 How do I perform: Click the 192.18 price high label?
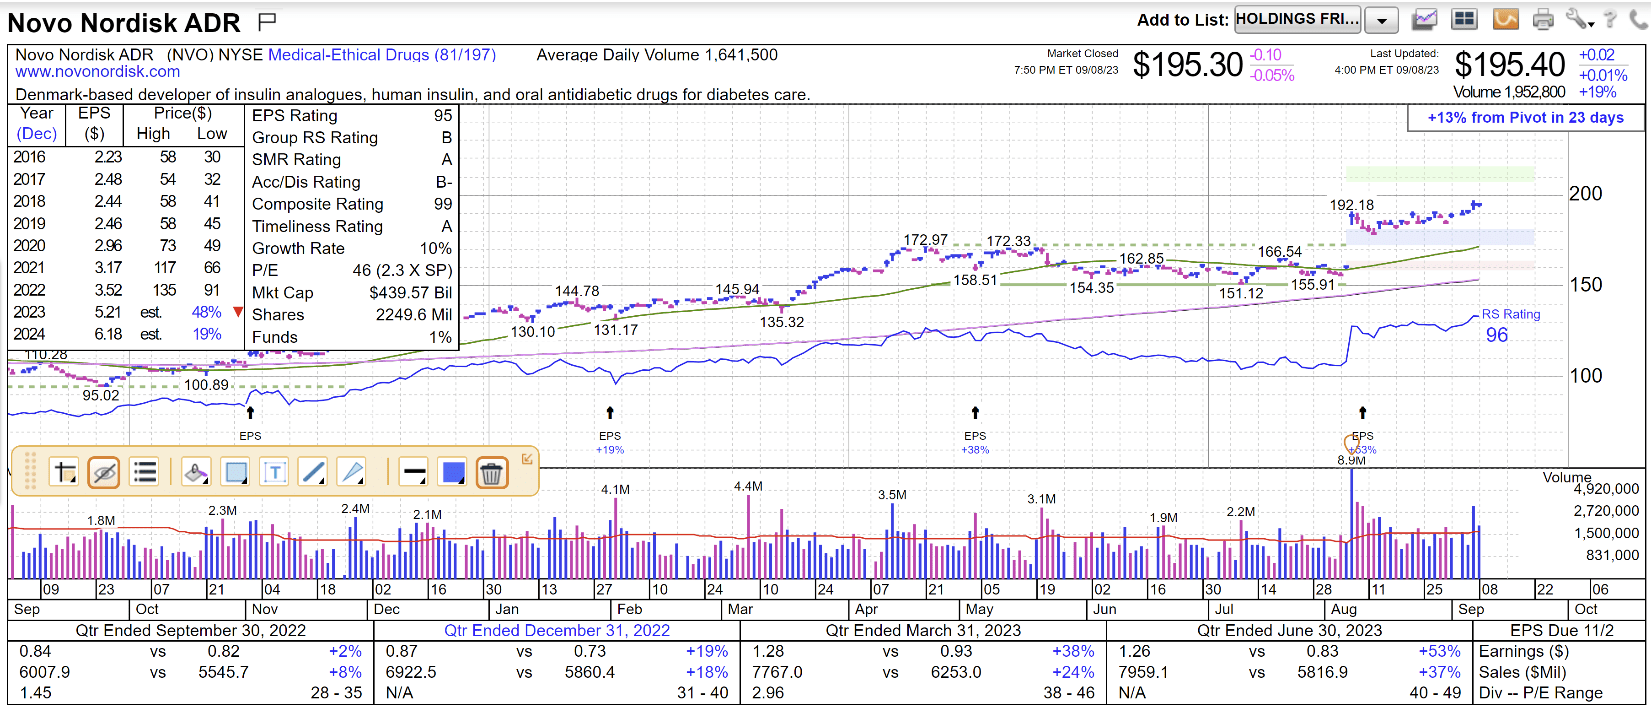click(x=1352, y=205)
